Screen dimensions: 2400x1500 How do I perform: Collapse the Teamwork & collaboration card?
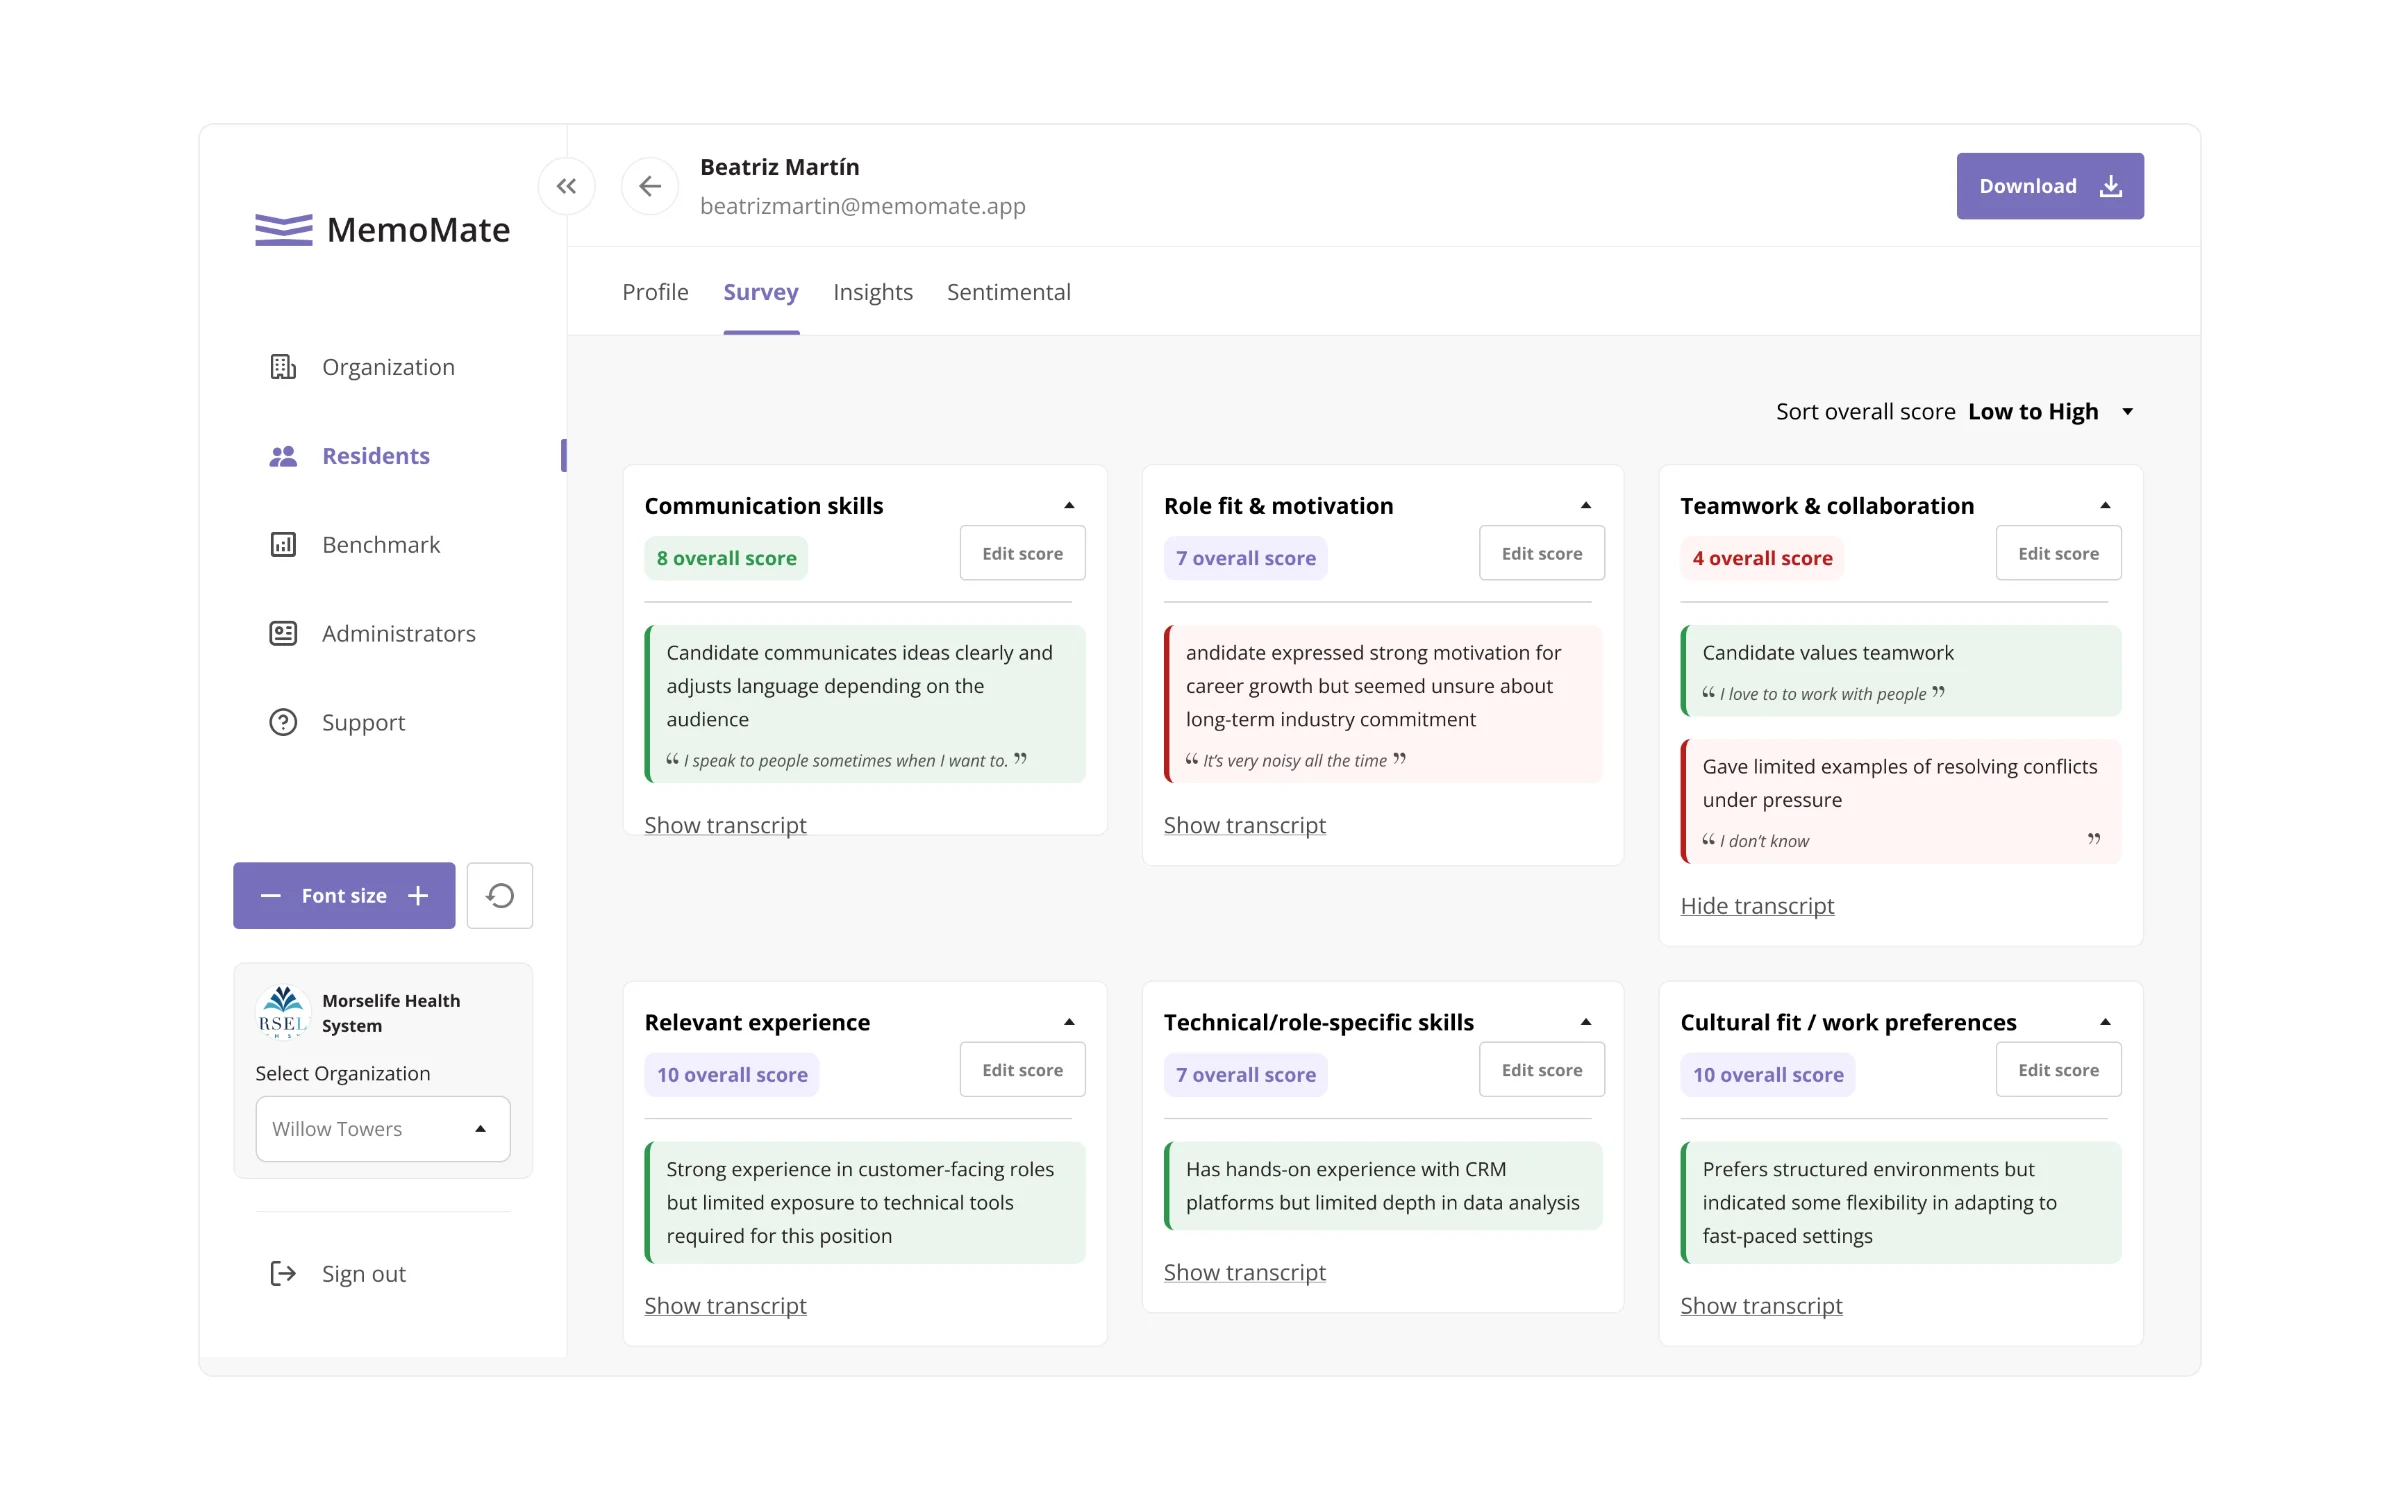coord(2105,506)
